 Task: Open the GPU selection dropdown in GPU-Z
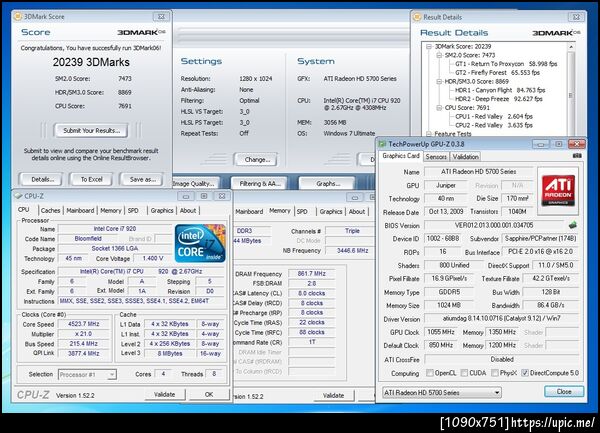[442, 392]
